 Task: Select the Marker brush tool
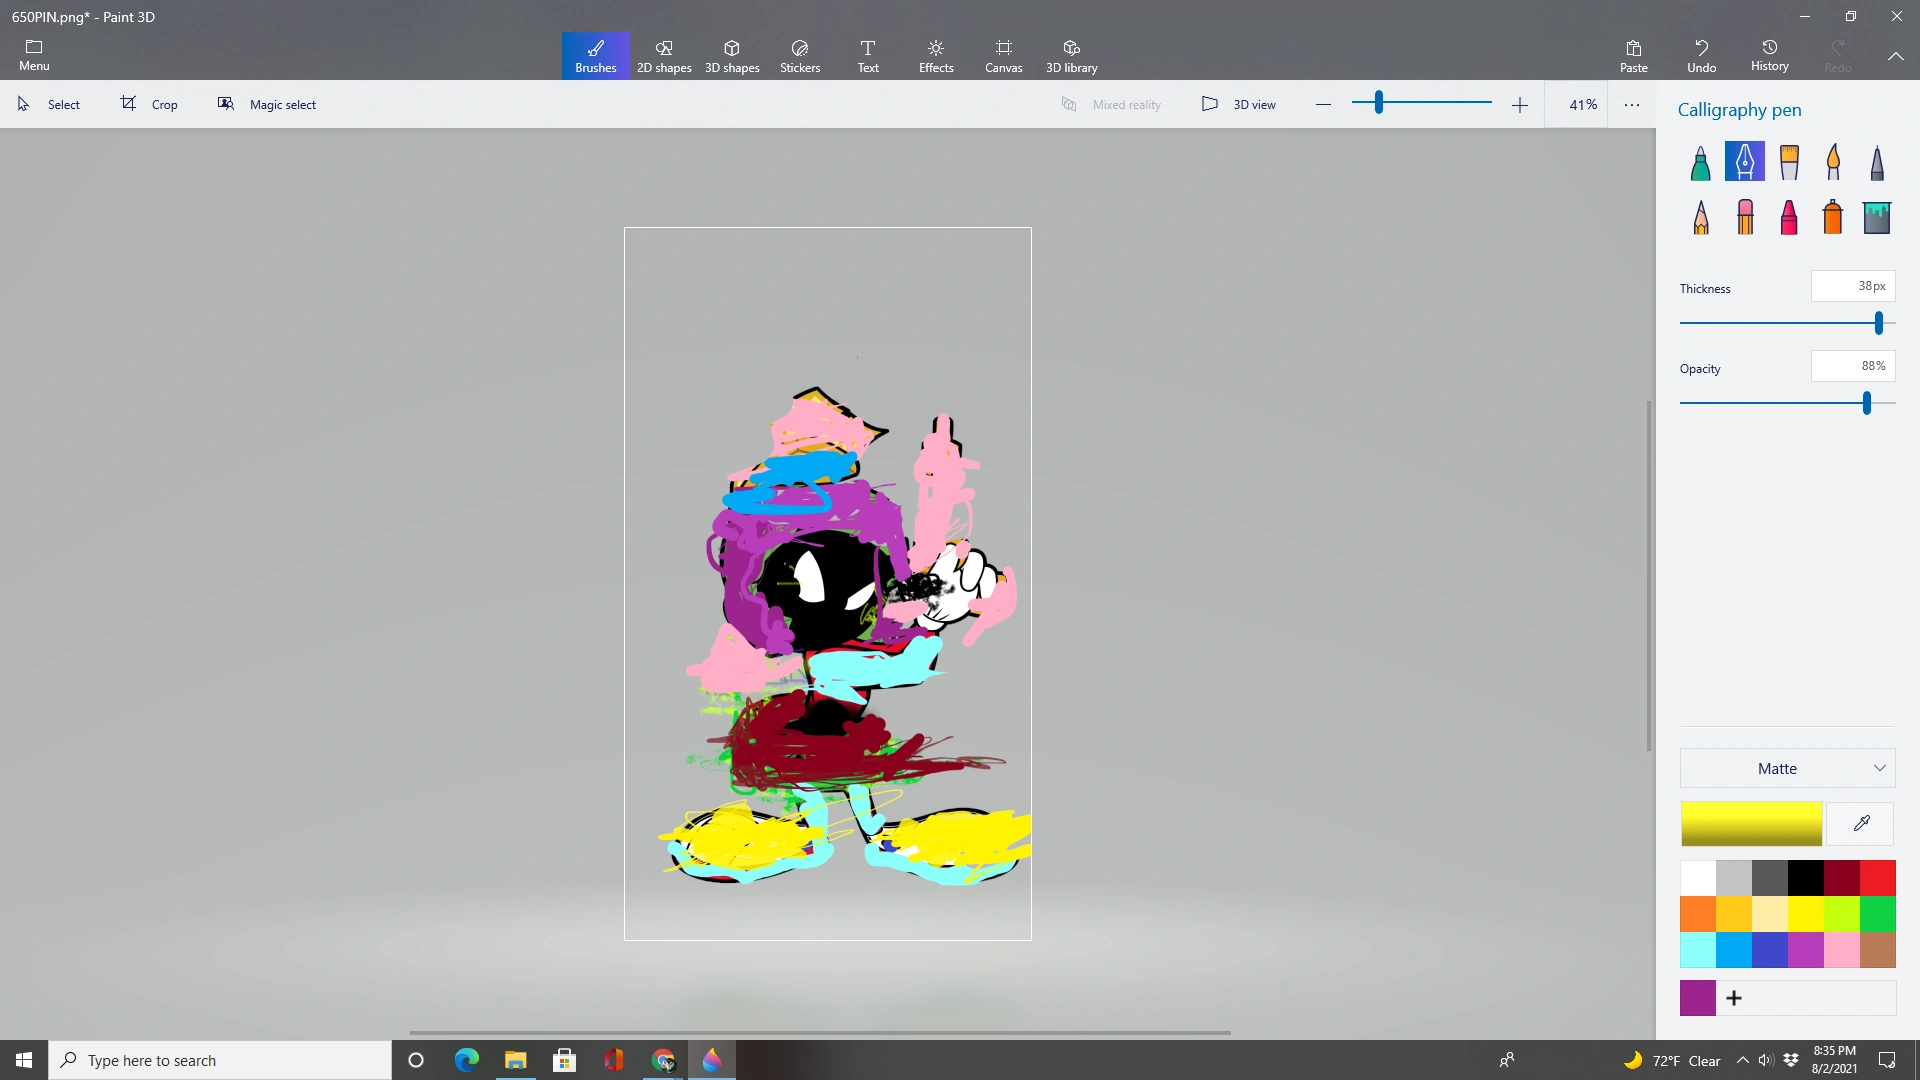click(1700, 162)
